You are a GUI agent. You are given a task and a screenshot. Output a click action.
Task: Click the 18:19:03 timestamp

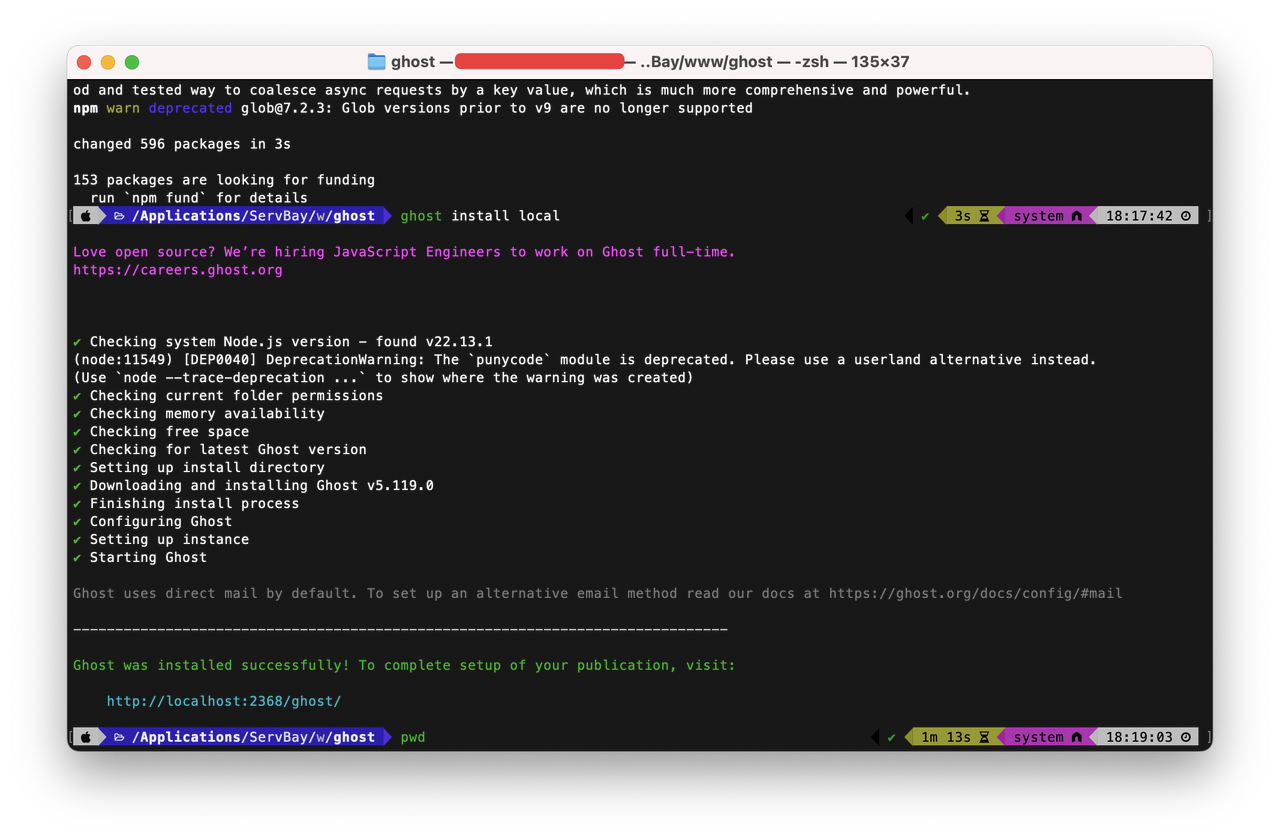point(1139,737)
